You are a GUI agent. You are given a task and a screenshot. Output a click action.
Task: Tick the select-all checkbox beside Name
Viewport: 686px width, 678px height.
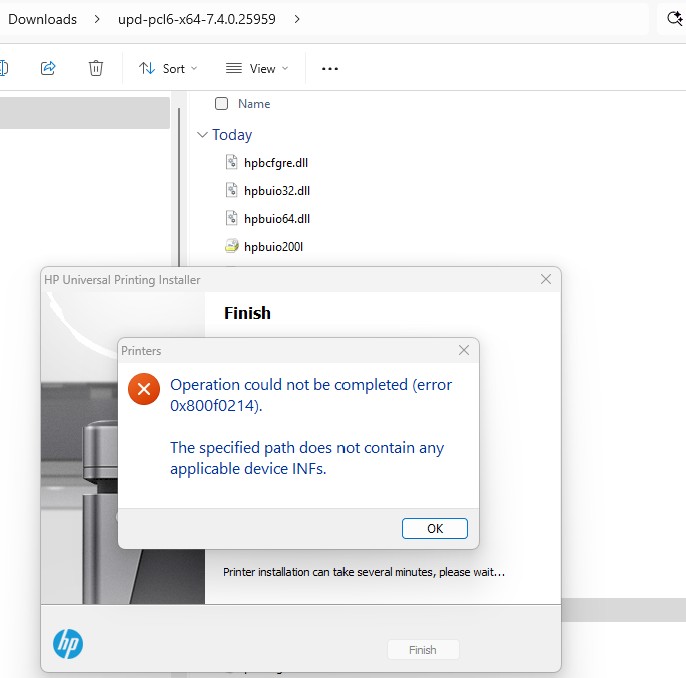(x=221, y=104)
